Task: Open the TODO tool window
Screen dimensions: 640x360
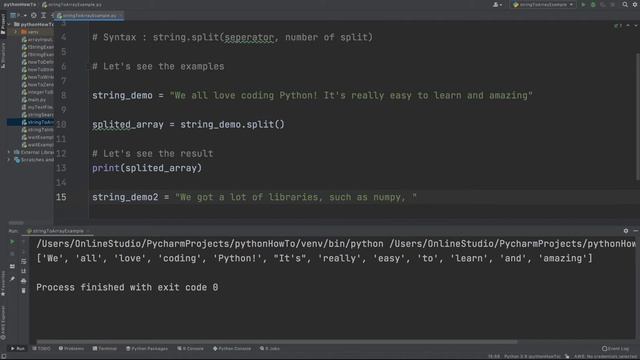Action: click(x=41, y=349)
